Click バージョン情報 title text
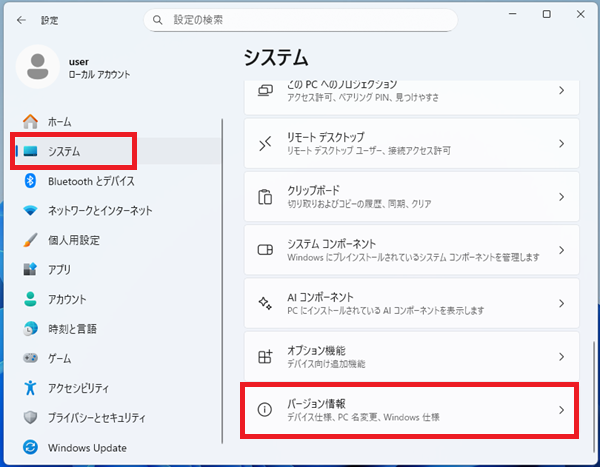Viewport: 600px width, 467px height. pyautogui.click(x=316, y=403)
